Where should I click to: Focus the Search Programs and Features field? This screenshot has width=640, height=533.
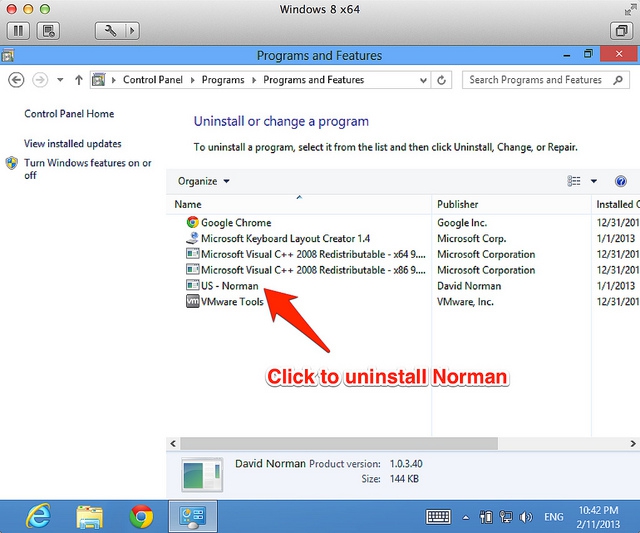tap(546, 80)
